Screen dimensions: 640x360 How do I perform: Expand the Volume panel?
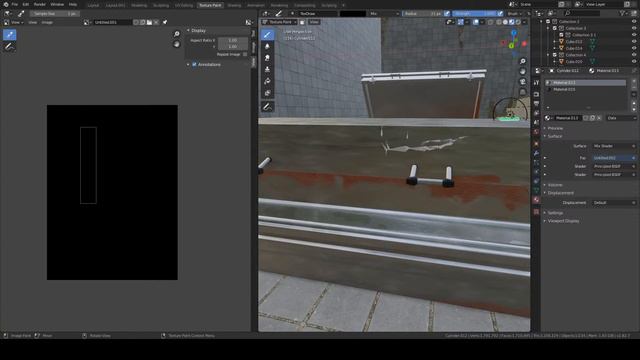(x=555, y=185)
